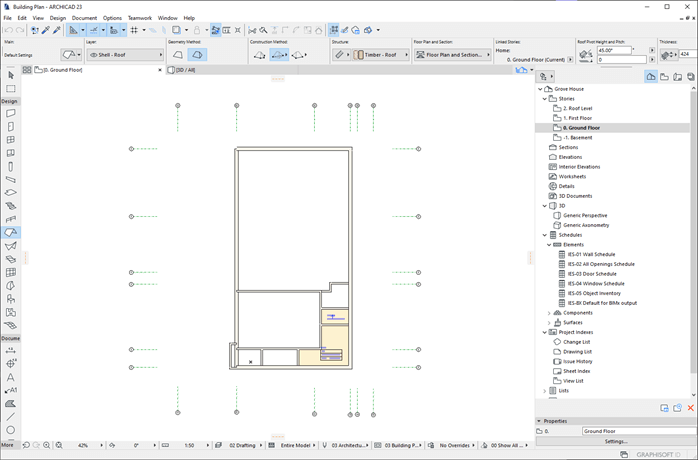The height and width of the screenshot is (460, 698).
Task: Select the Zone tool
Action: click(11, 312)
